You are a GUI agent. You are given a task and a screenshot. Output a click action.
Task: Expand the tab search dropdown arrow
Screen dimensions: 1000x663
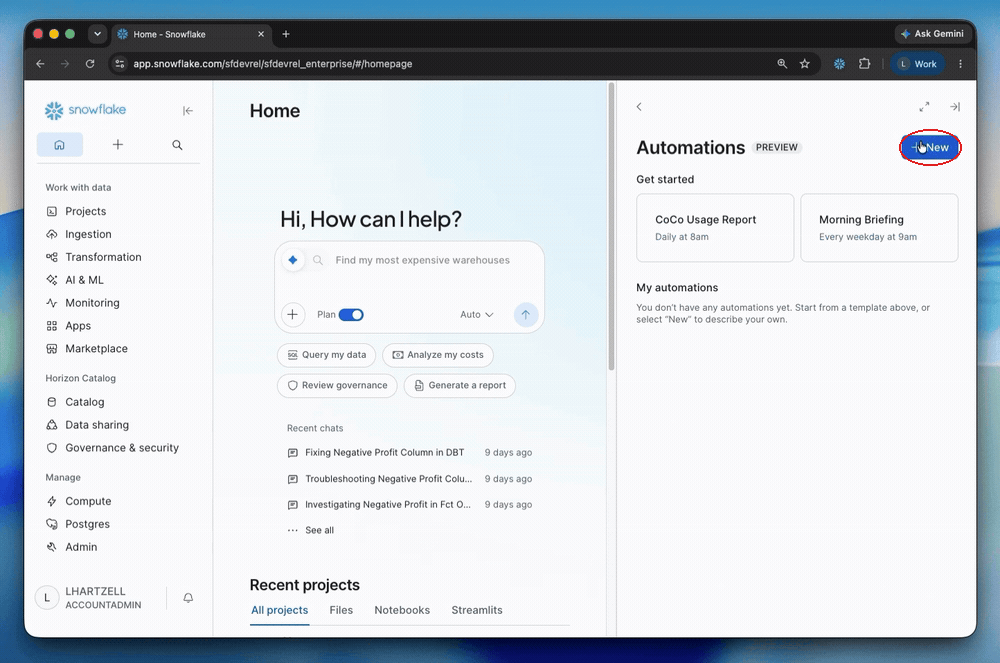(97, 34)
